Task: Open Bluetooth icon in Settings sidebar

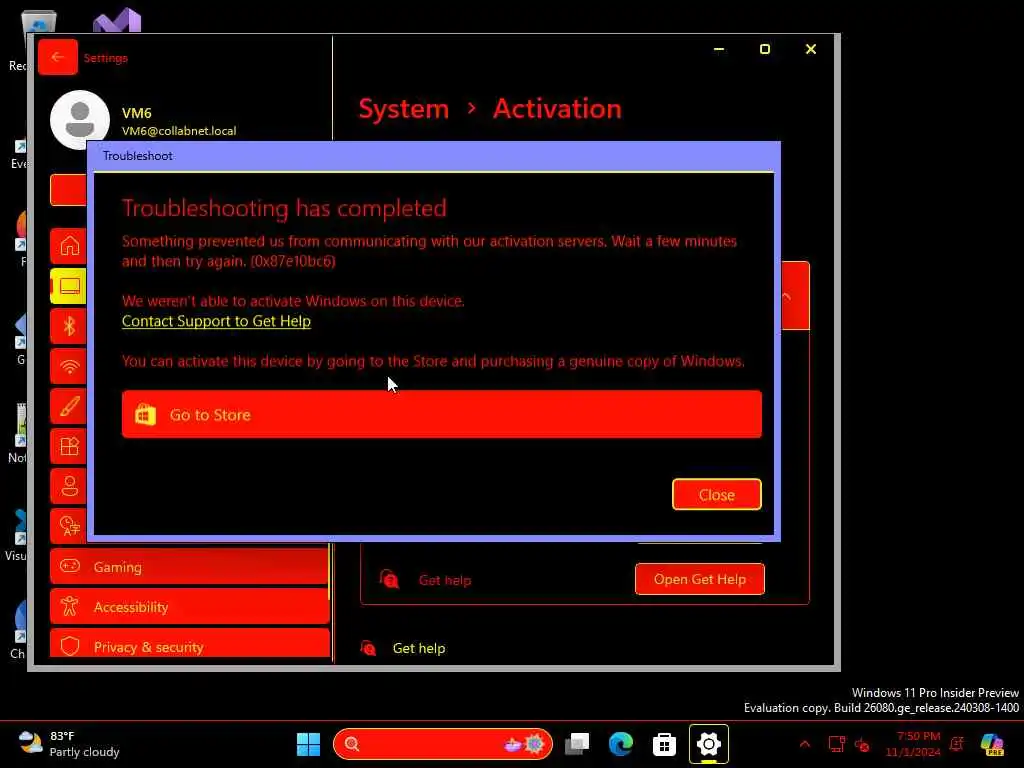Action: [x=69, y=326]
